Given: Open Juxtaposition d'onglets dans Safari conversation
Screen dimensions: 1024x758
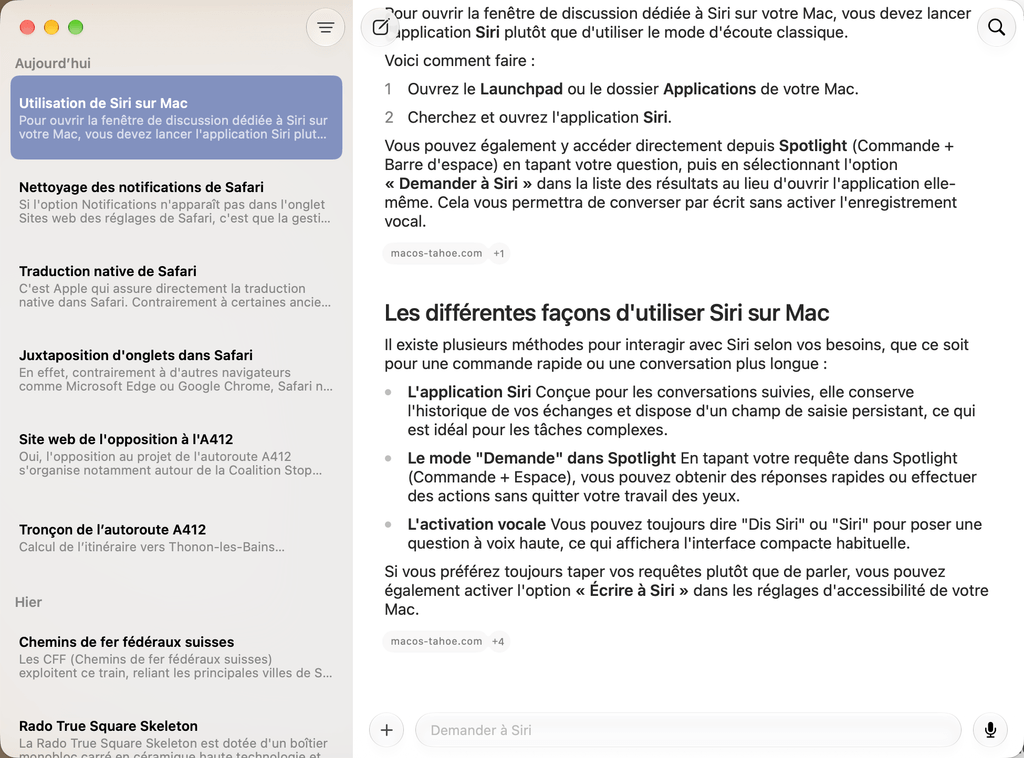Looking at the screenshot, I should point(176,370).
